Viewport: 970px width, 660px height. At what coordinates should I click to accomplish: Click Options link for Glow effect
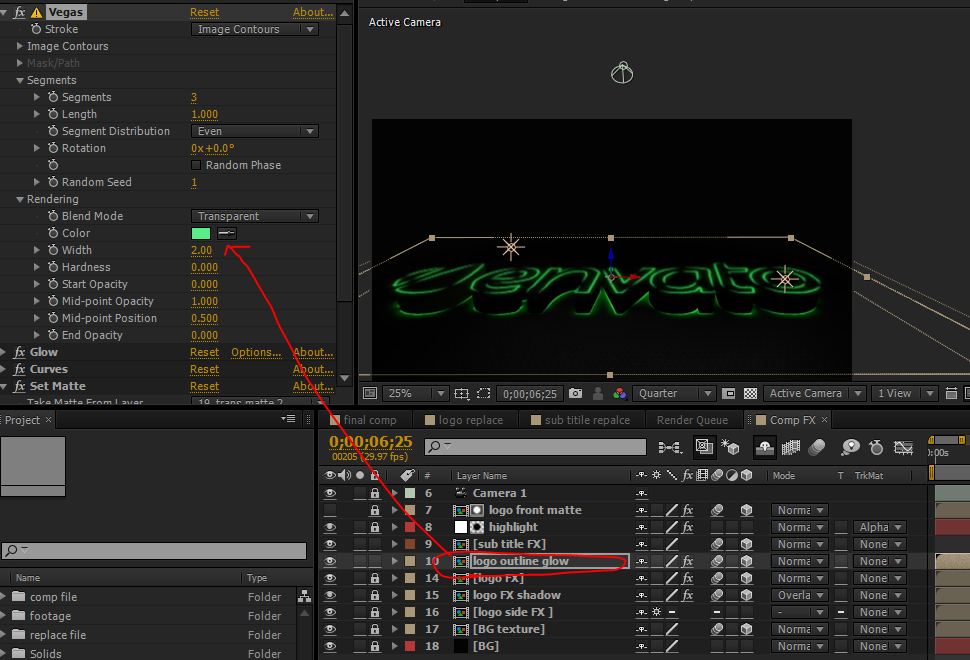[x=256, y=352]
